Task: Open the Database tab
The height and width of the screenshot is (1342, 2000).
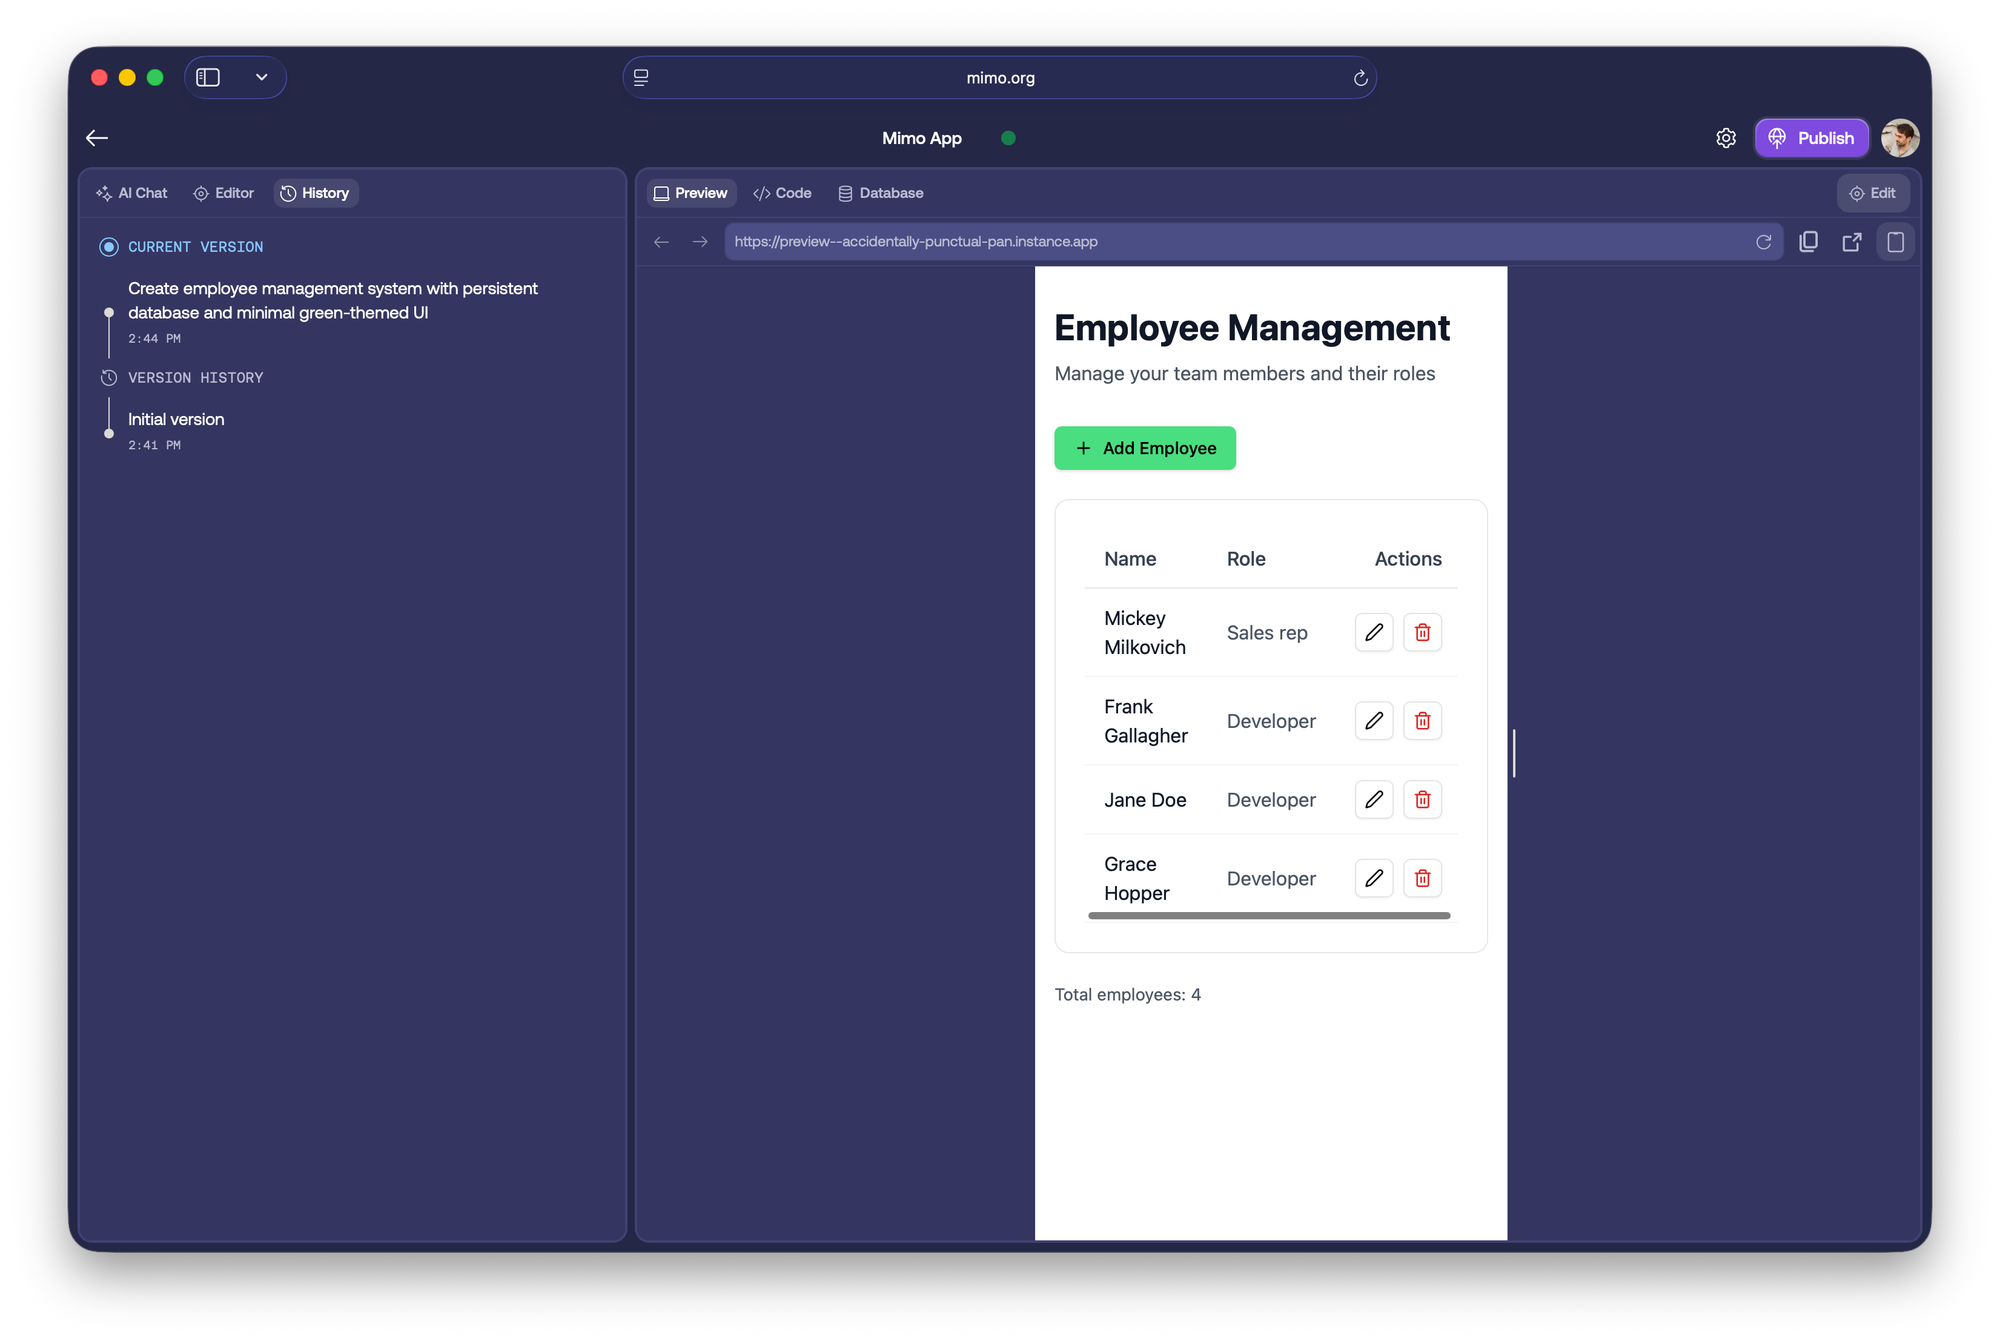Action: 881,193
